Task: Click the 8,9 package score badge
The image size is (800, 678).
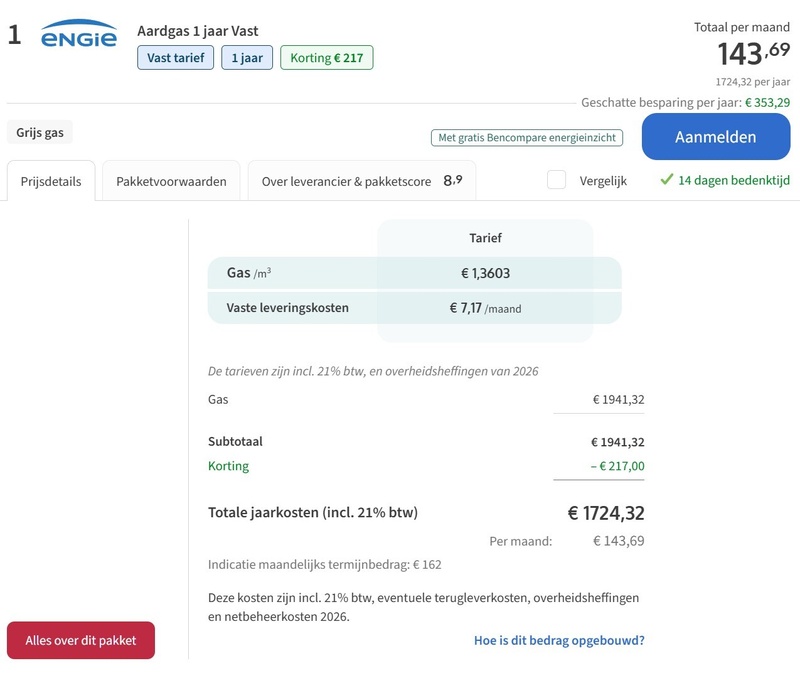Action: pos(453,181)
